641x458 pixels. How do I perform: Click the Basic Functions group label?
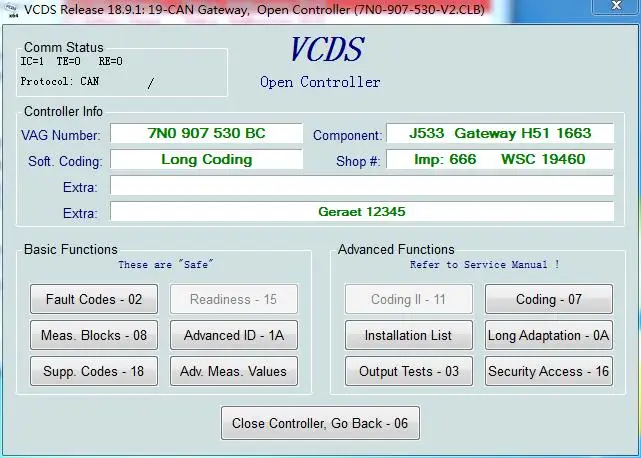click(x=71, y=249)
